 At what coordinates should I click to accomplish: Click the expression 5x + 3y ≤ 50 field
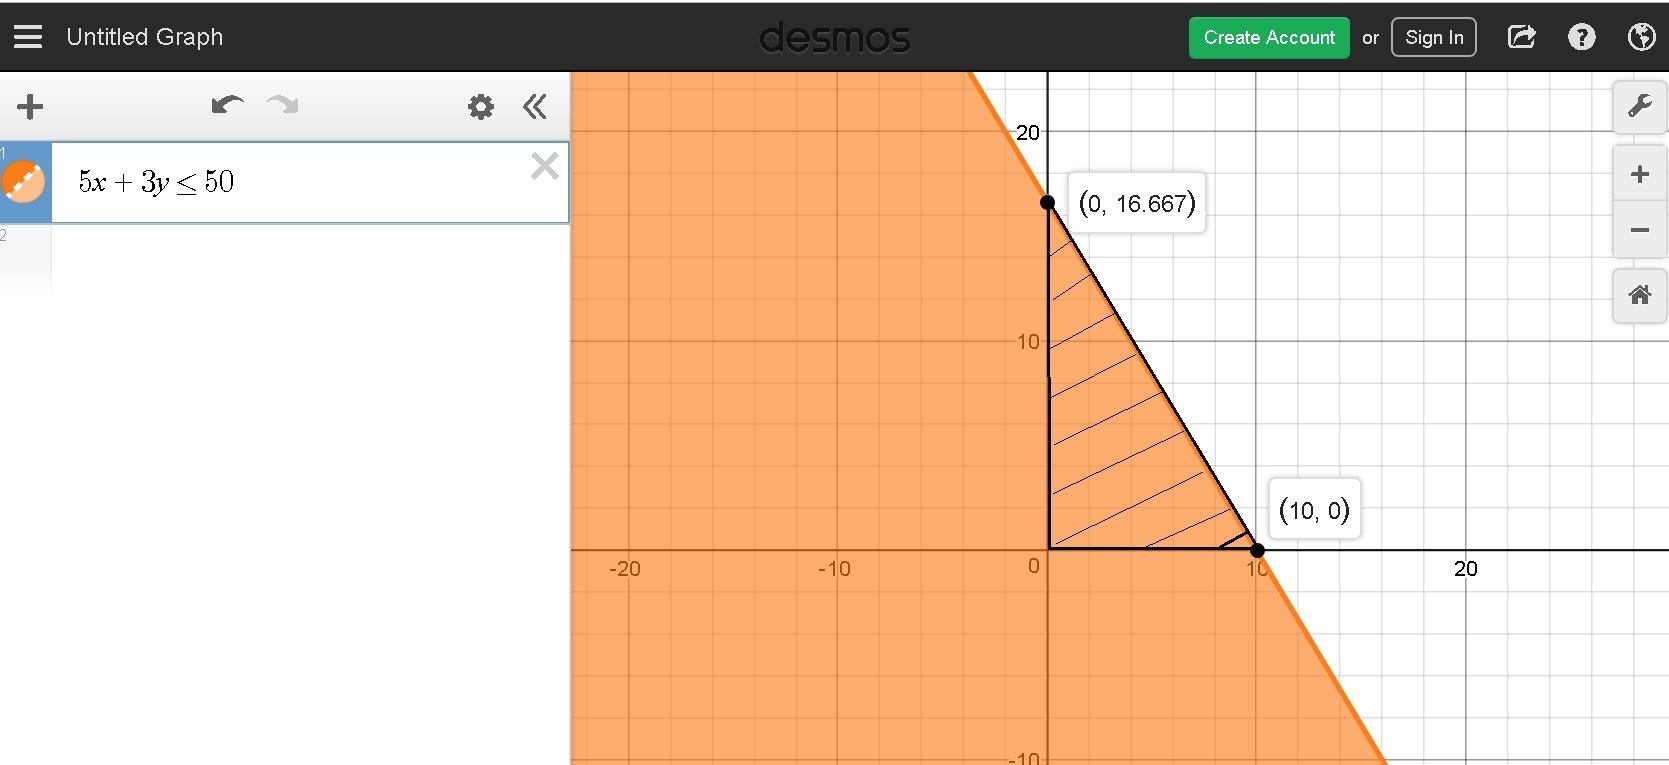[310, 182]
